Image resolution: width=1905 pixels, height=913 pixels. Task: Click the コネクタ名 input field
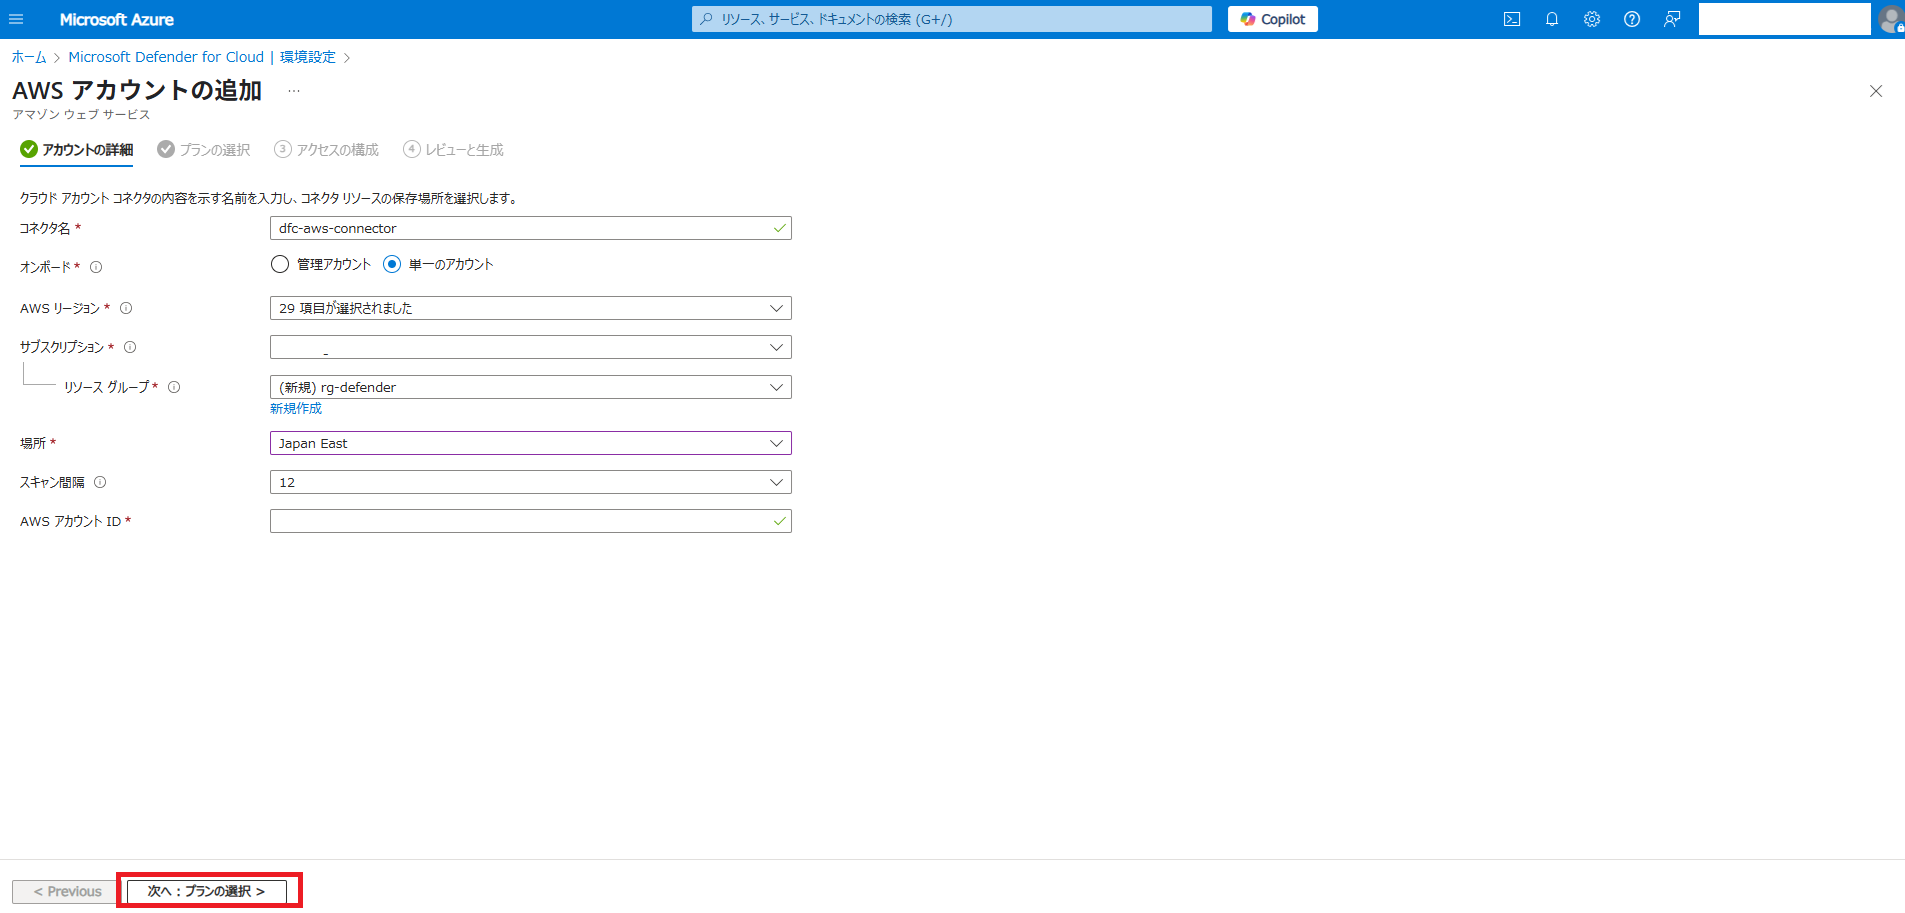531,228
